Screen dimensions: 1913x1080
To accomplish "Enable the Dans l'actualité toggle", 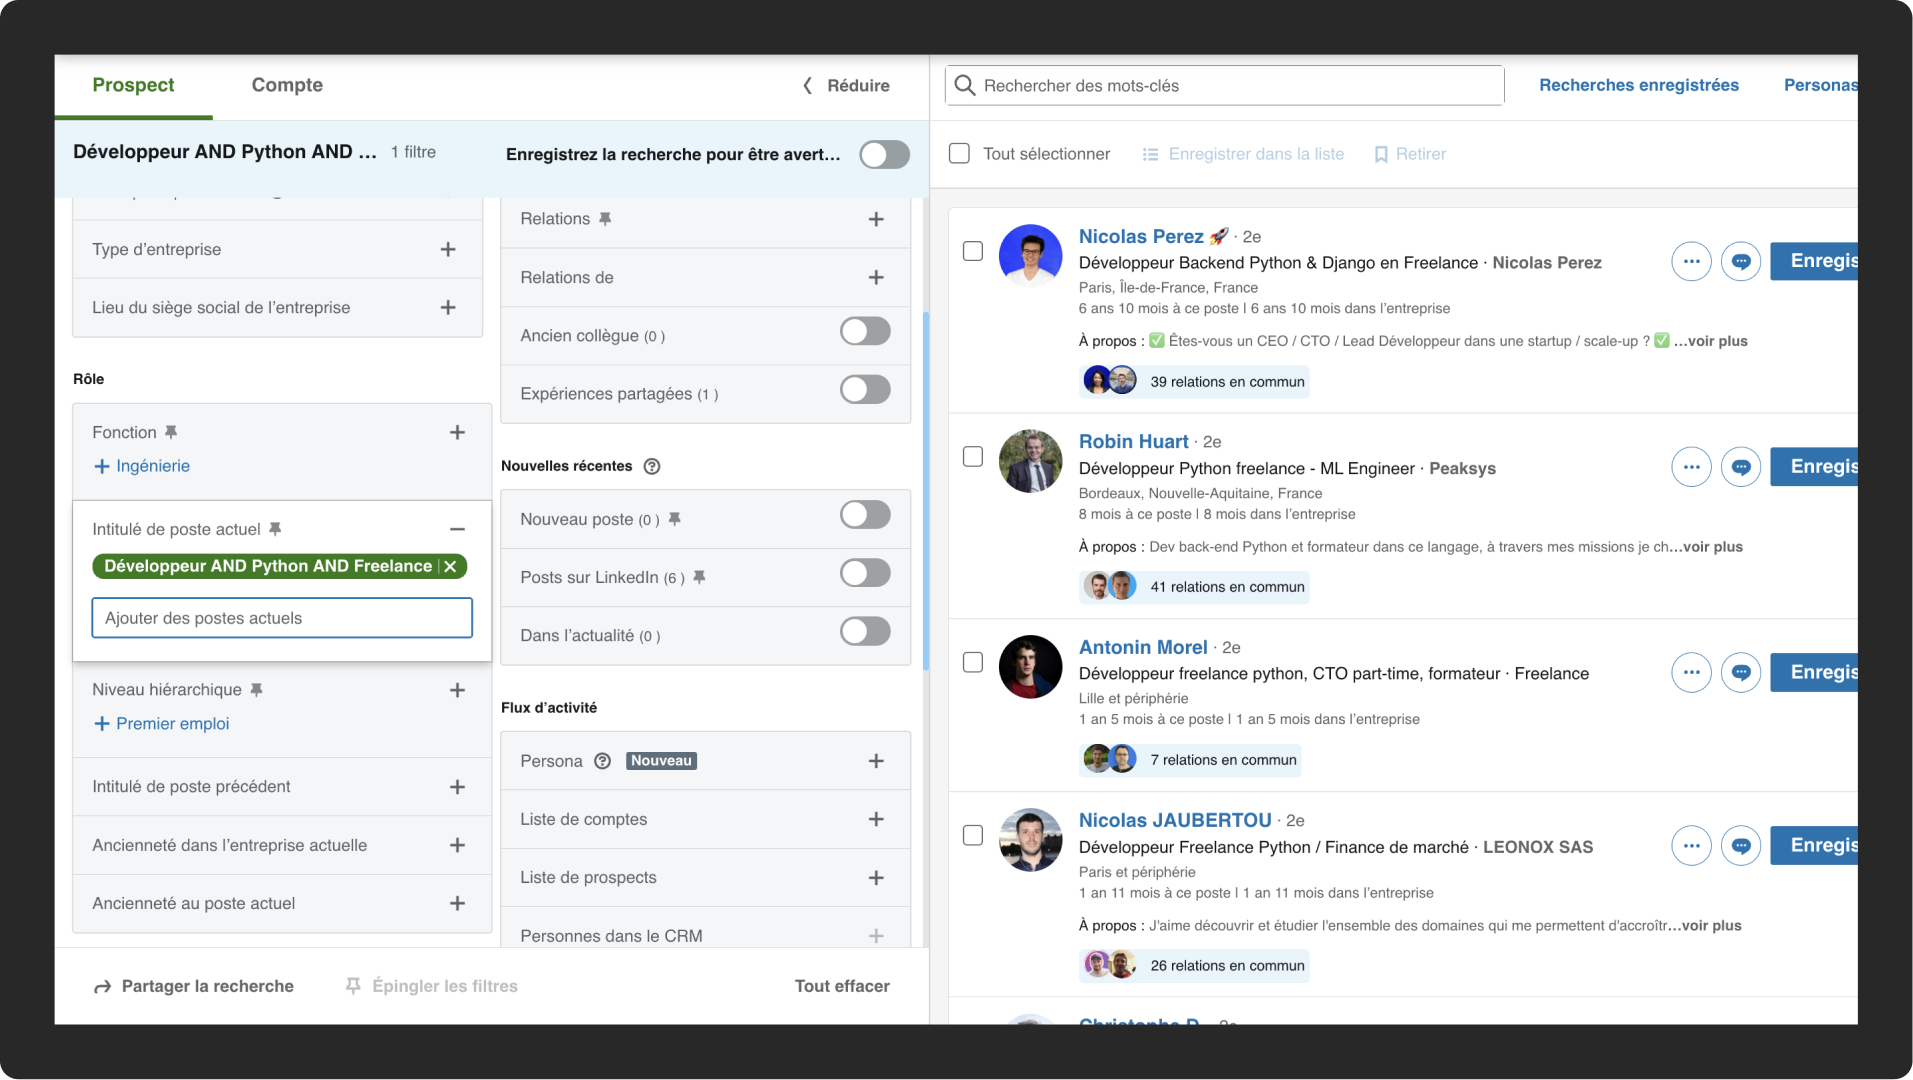I will (x=865, y=632).
